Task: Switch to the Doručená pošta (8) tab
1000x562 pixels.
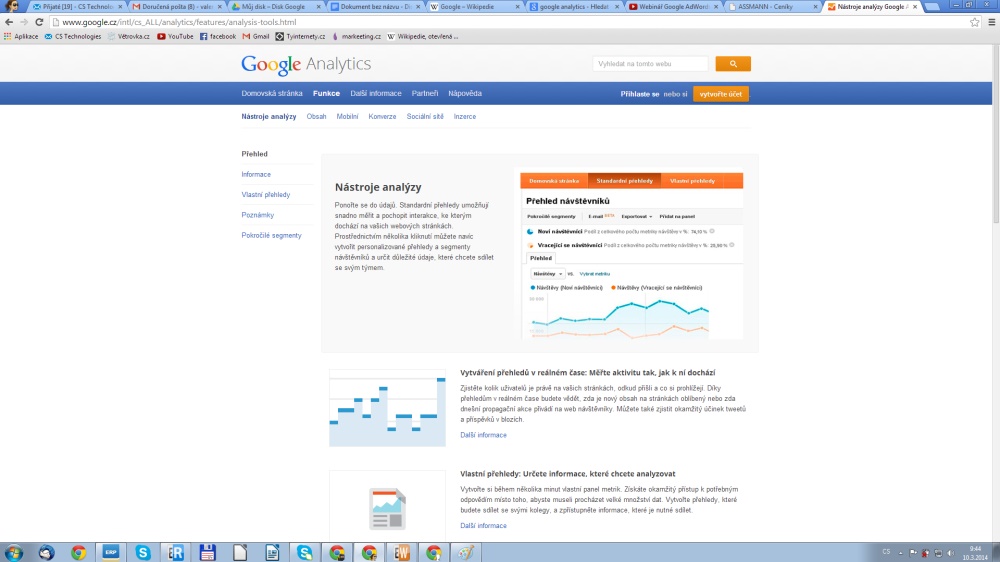Action: pos(175,6)
